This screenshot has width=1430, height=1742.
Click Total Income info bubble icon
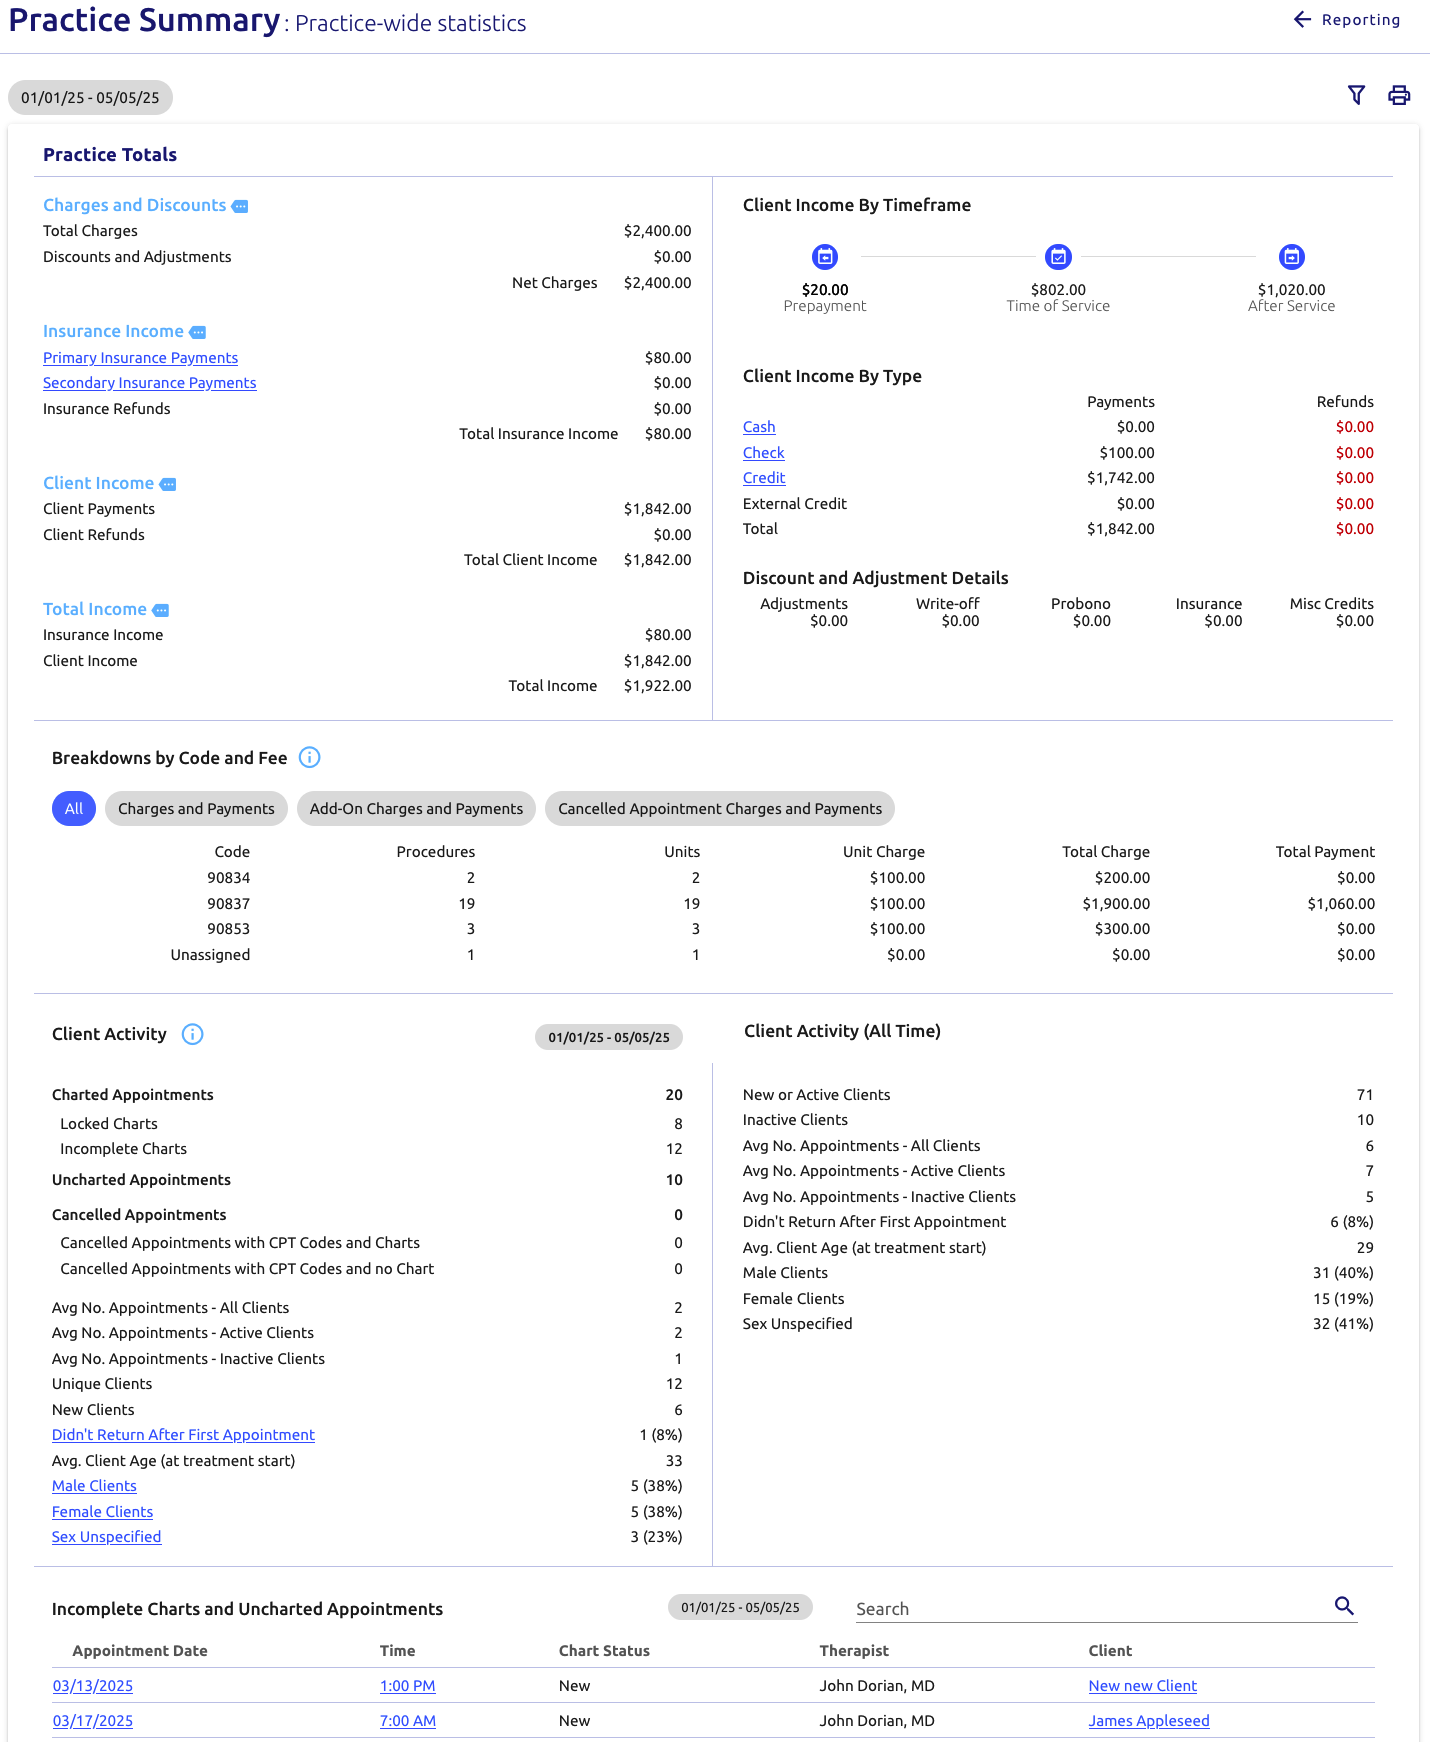pos(161,610)
